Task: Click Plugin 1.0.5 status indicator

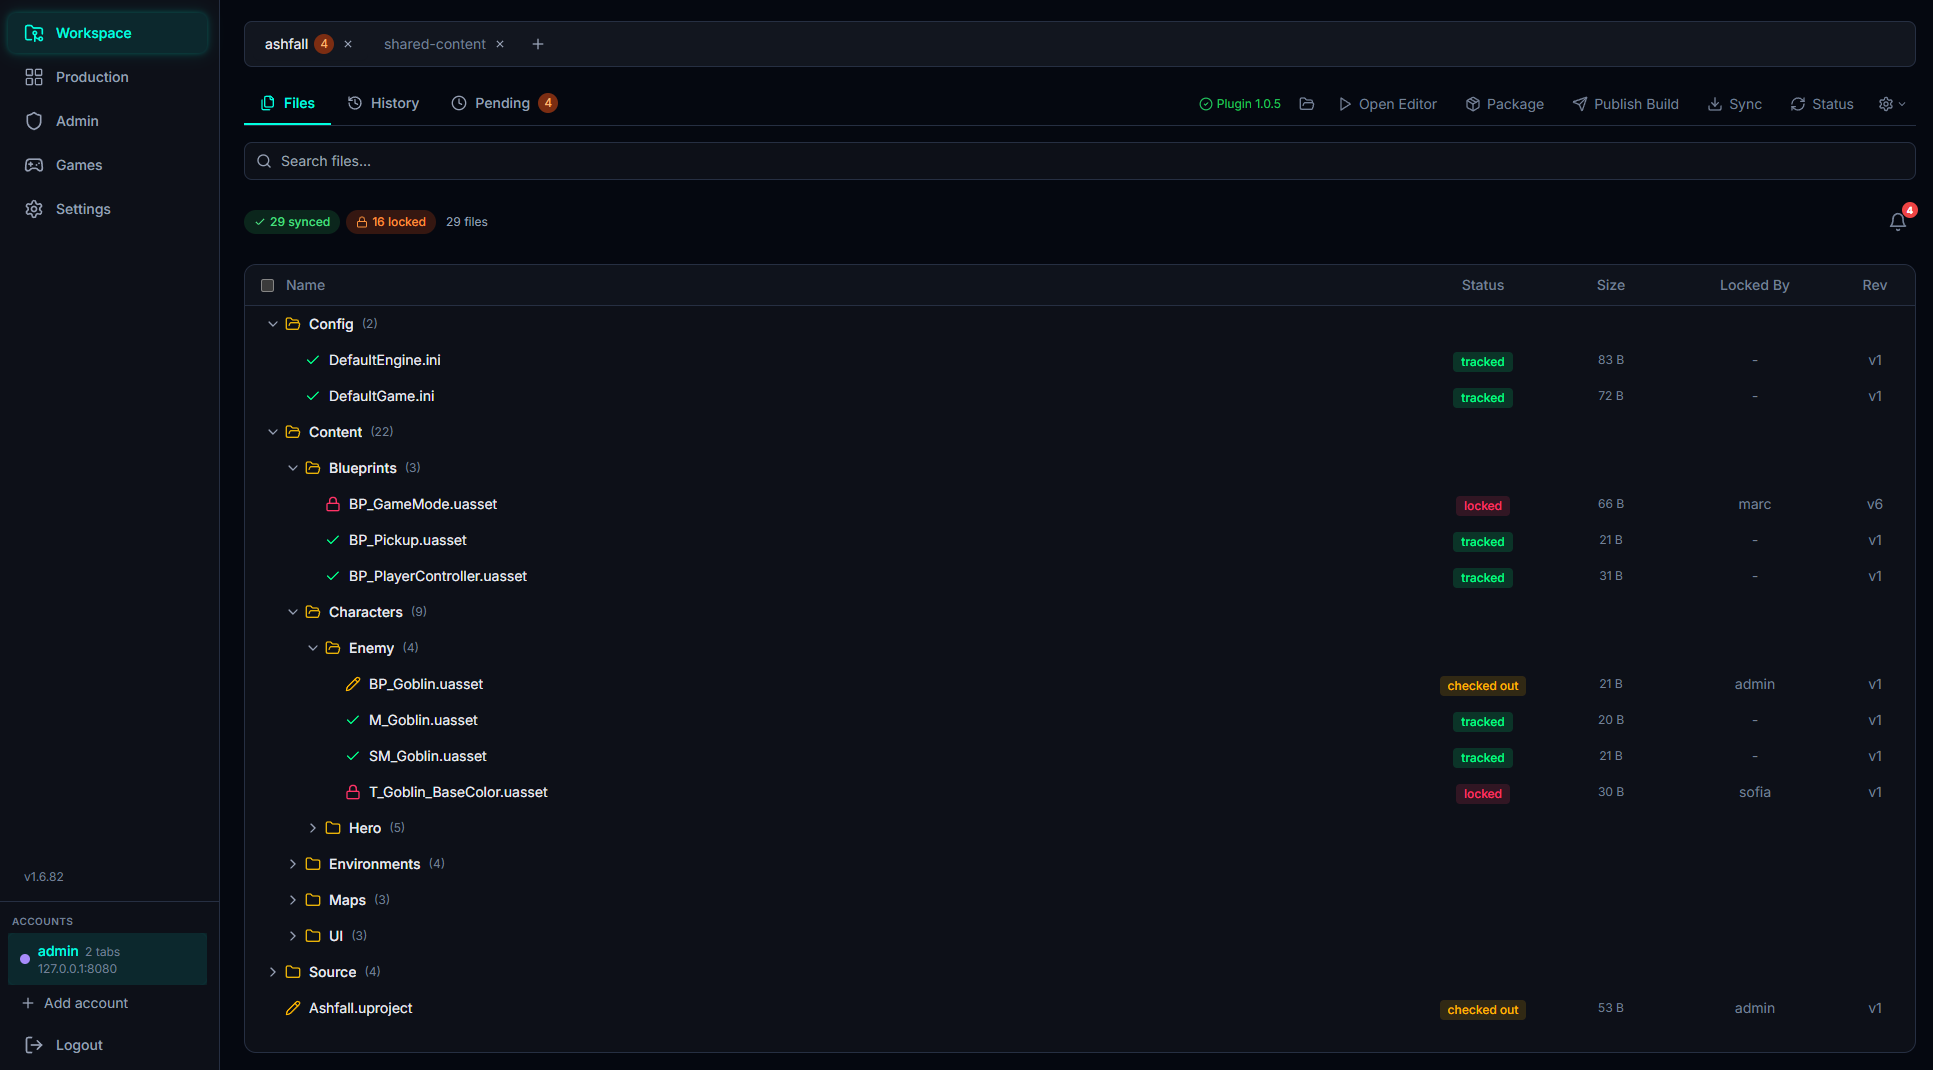Action: coord(1240,104)
